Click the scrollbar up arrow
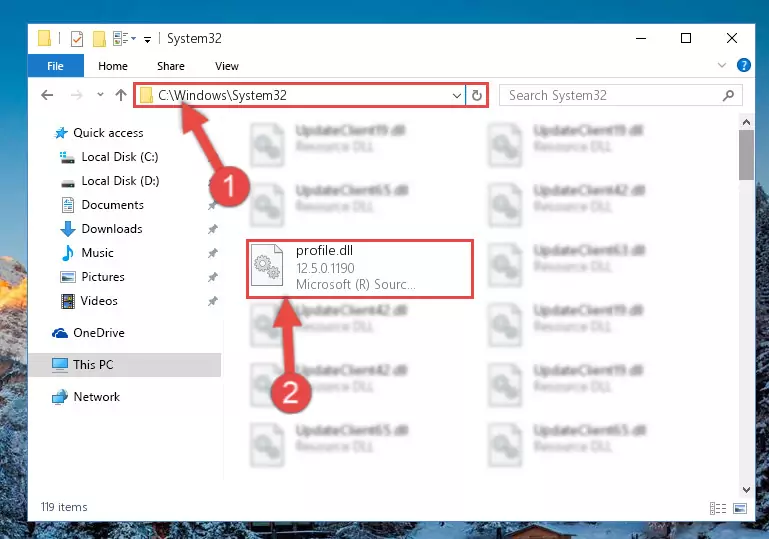Viewport: 769px width, 539px height. coord(746,122)
